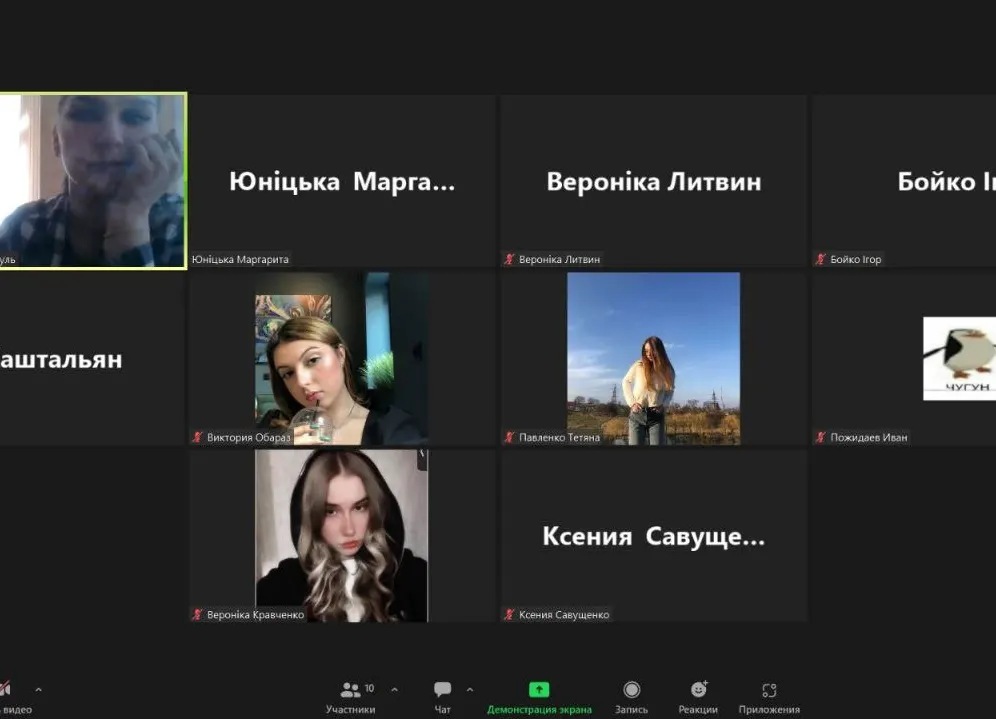Click the Вероніка Кравченко profile picture

pos(341,535)
